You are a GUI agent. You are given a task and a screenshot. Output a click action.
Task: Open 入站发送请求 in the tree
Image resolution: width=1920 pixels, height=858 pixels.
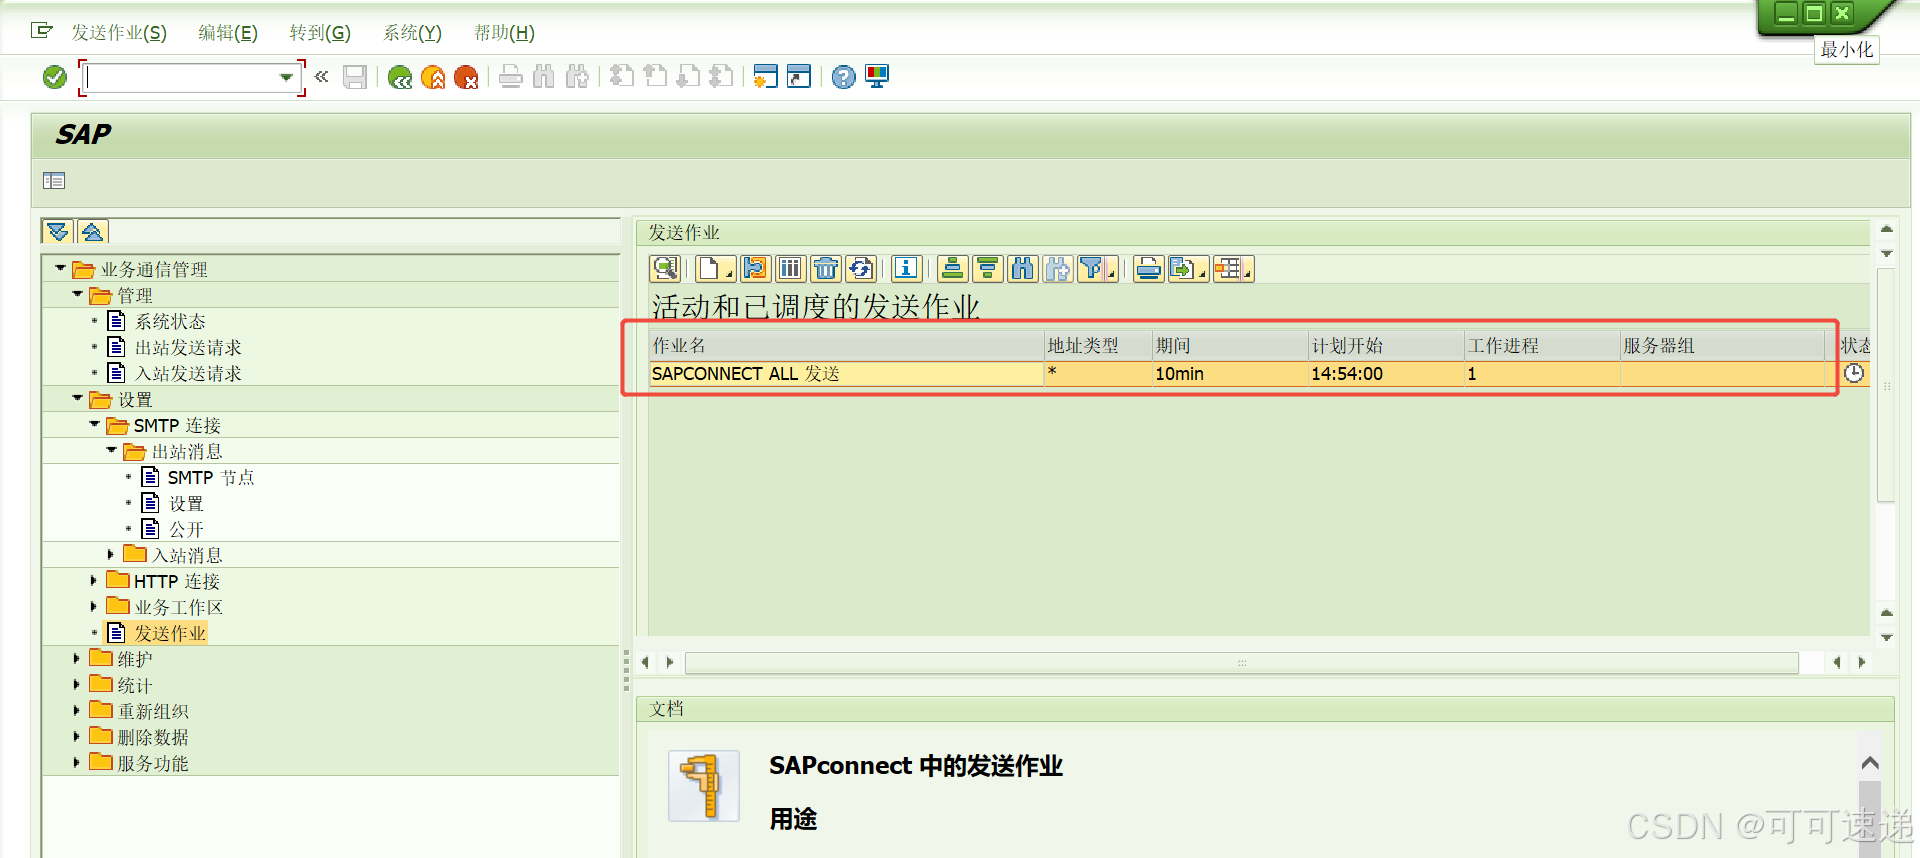(x=188, y=373)
